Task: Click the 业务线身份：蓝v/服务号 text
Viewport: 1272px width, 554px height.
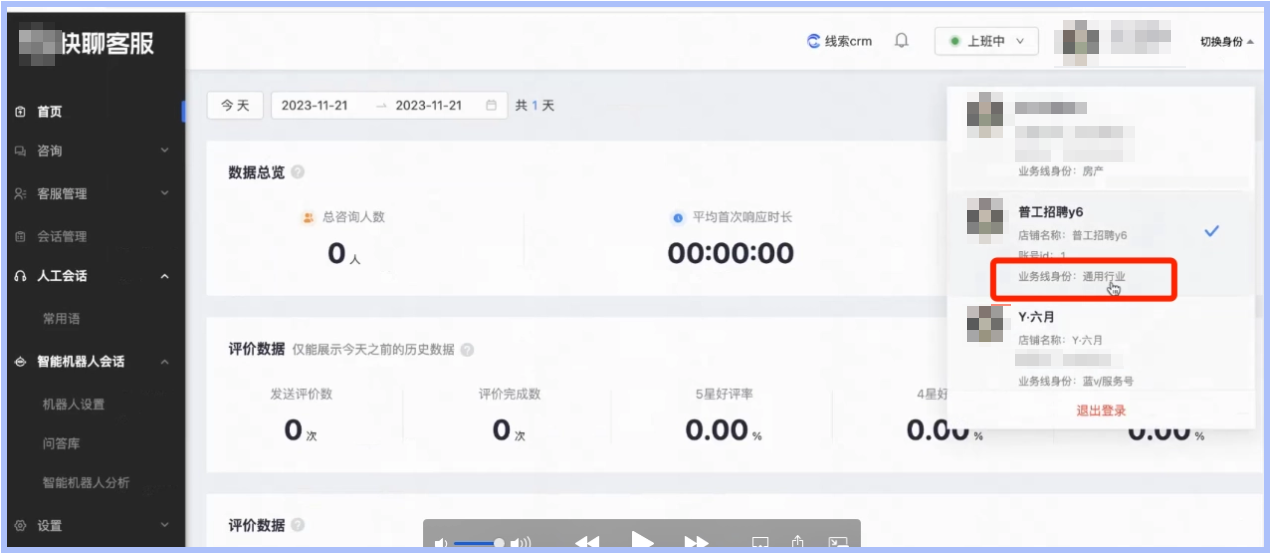Action: click(x=1076, y=382)
